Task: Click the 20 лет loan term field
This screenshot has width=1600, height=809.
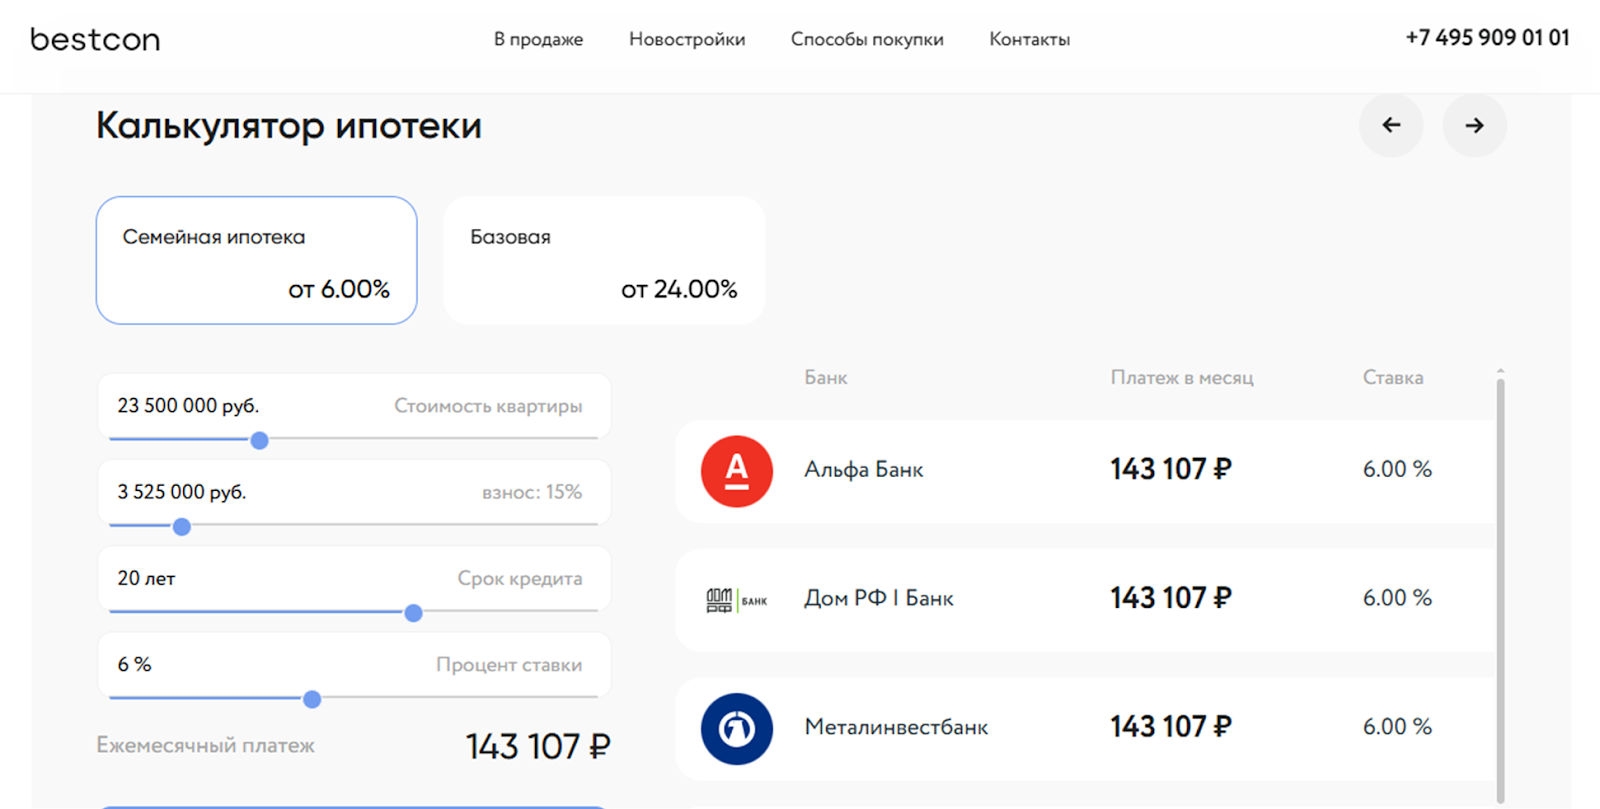Action: (146, 579)
